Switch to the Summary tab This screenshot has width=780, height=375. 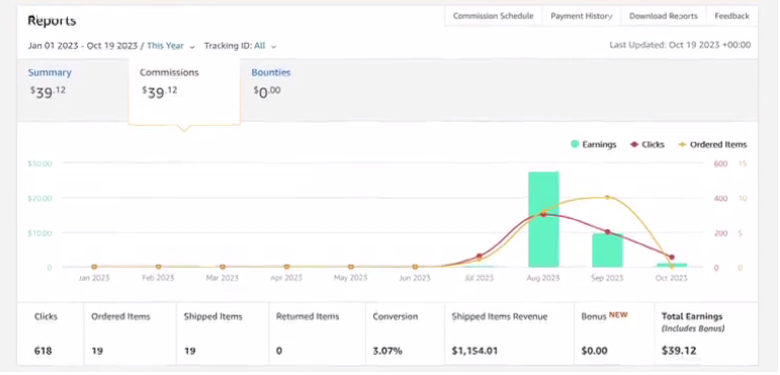(50, 73)
